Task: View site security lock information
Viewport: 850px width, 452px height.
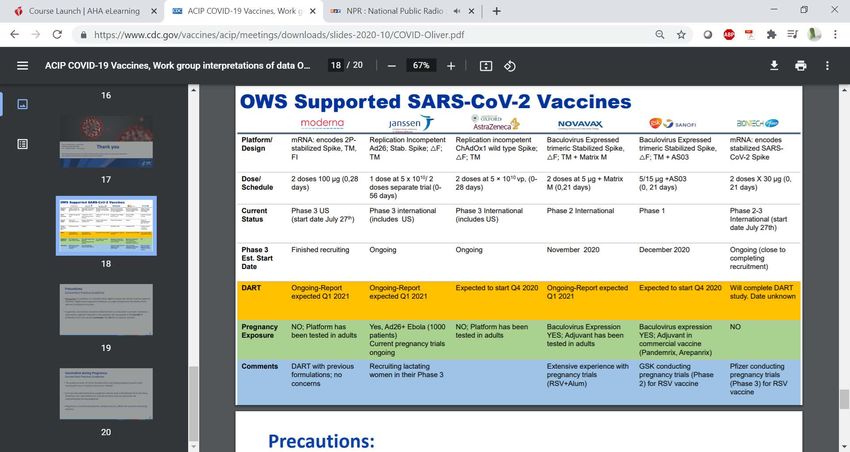Action: pyautogui.click(x=83, y=35)
